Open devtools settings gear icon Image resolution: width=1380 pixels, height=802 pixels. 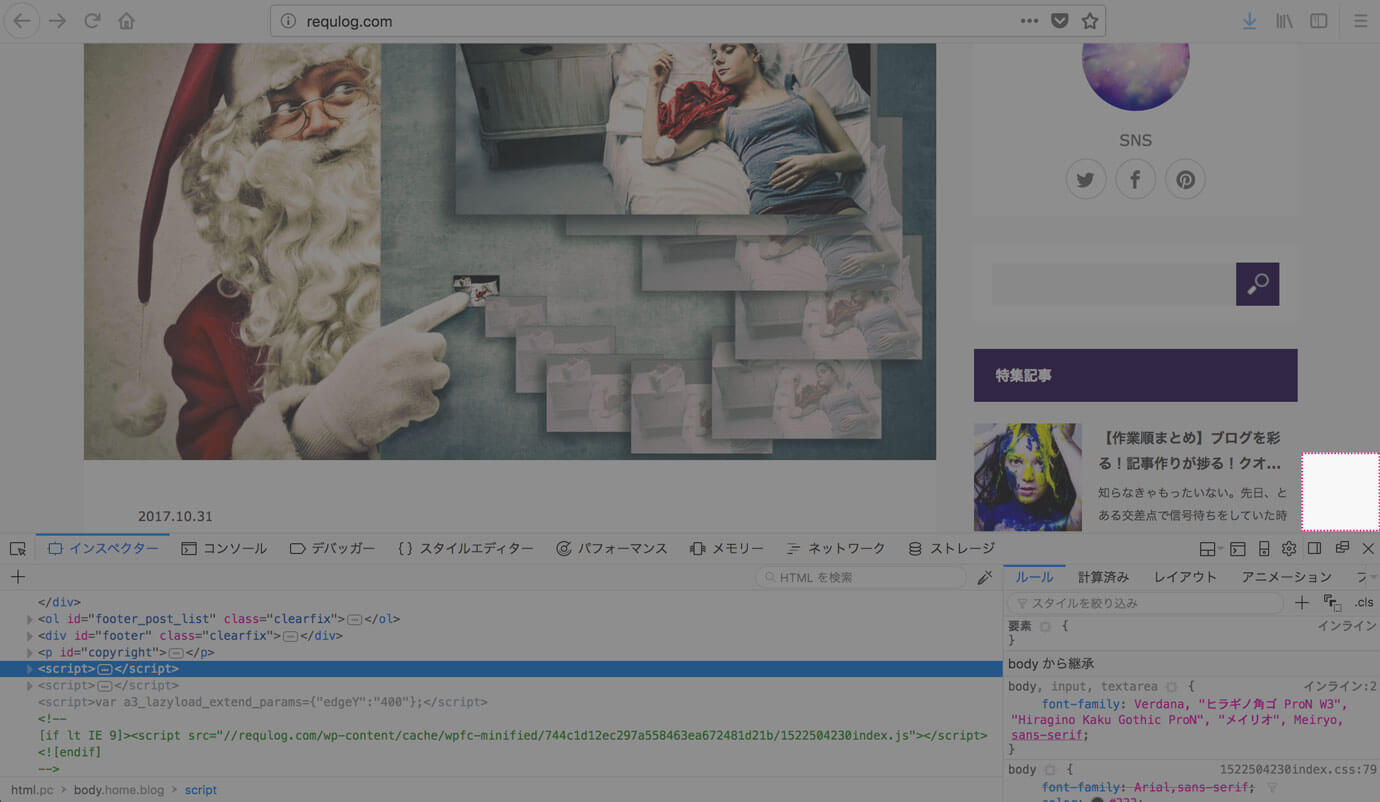(x=1289, y=549)
